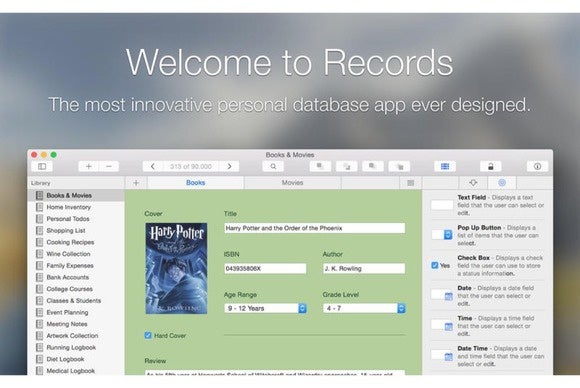Toggle the Hard Cover checkbox
Viewport: 580px width, 388px height.
coord(148,335)
